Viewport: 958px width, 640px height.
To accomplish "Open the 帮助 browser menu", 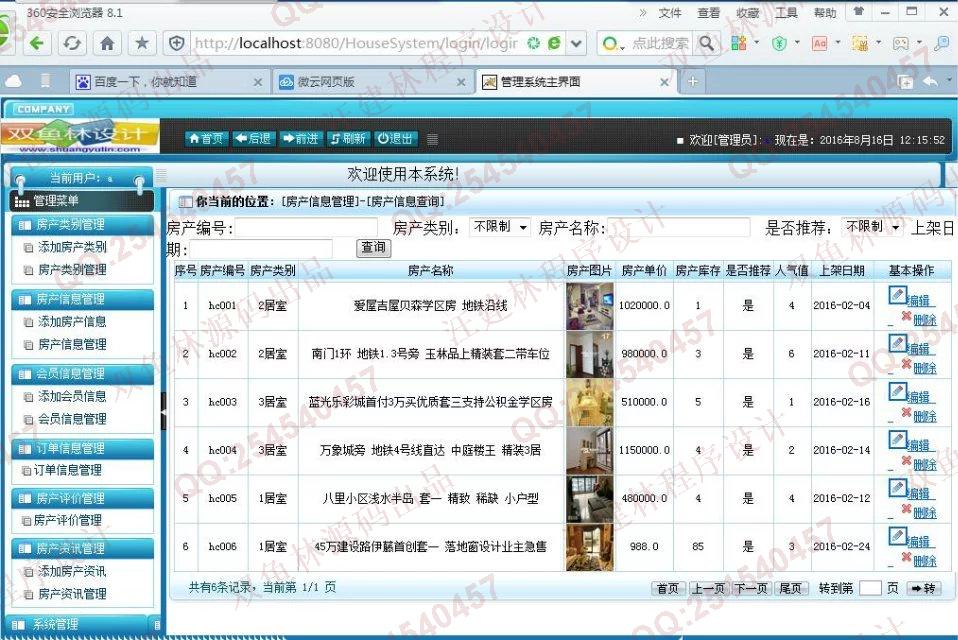I will pyautogui.click(x=825, y=13).
